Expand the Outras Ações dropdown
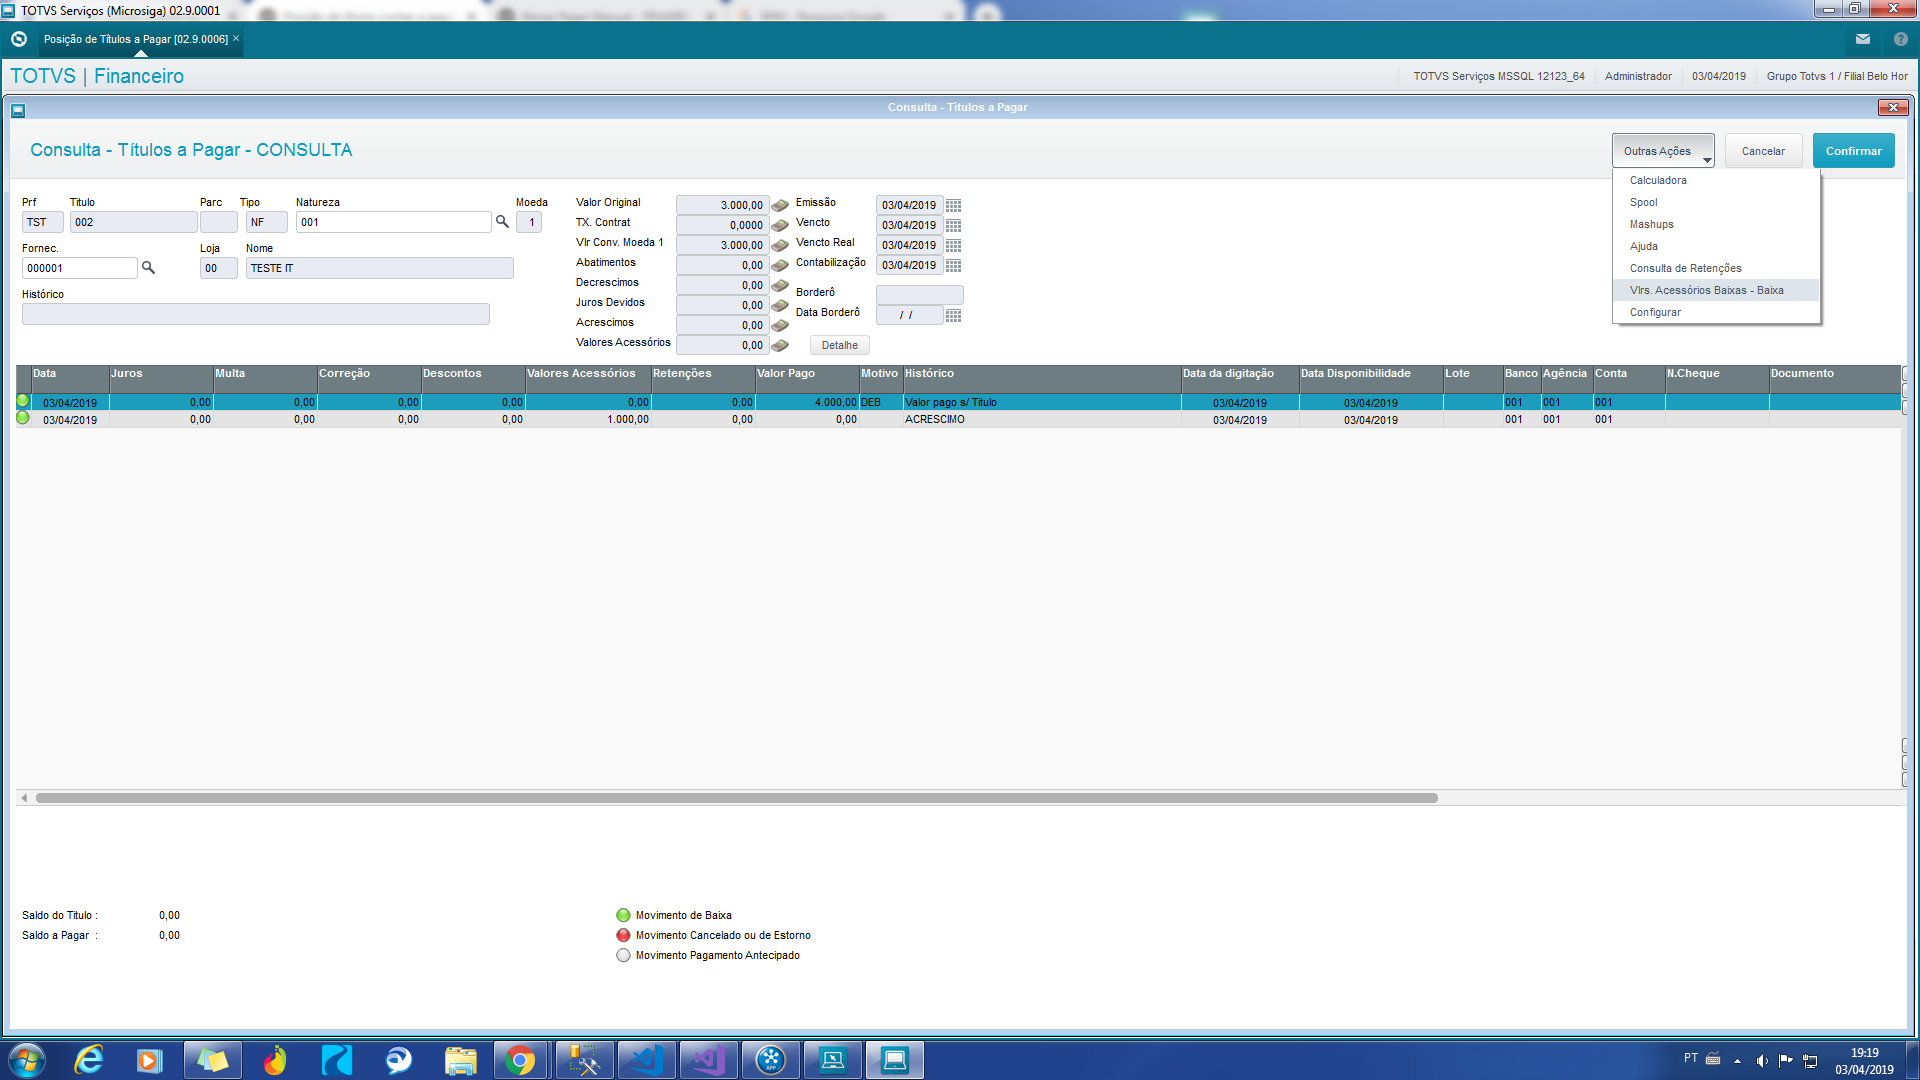Image resolution: width=1920 pixels, height=1080 pixels. tap(1663, 151)
